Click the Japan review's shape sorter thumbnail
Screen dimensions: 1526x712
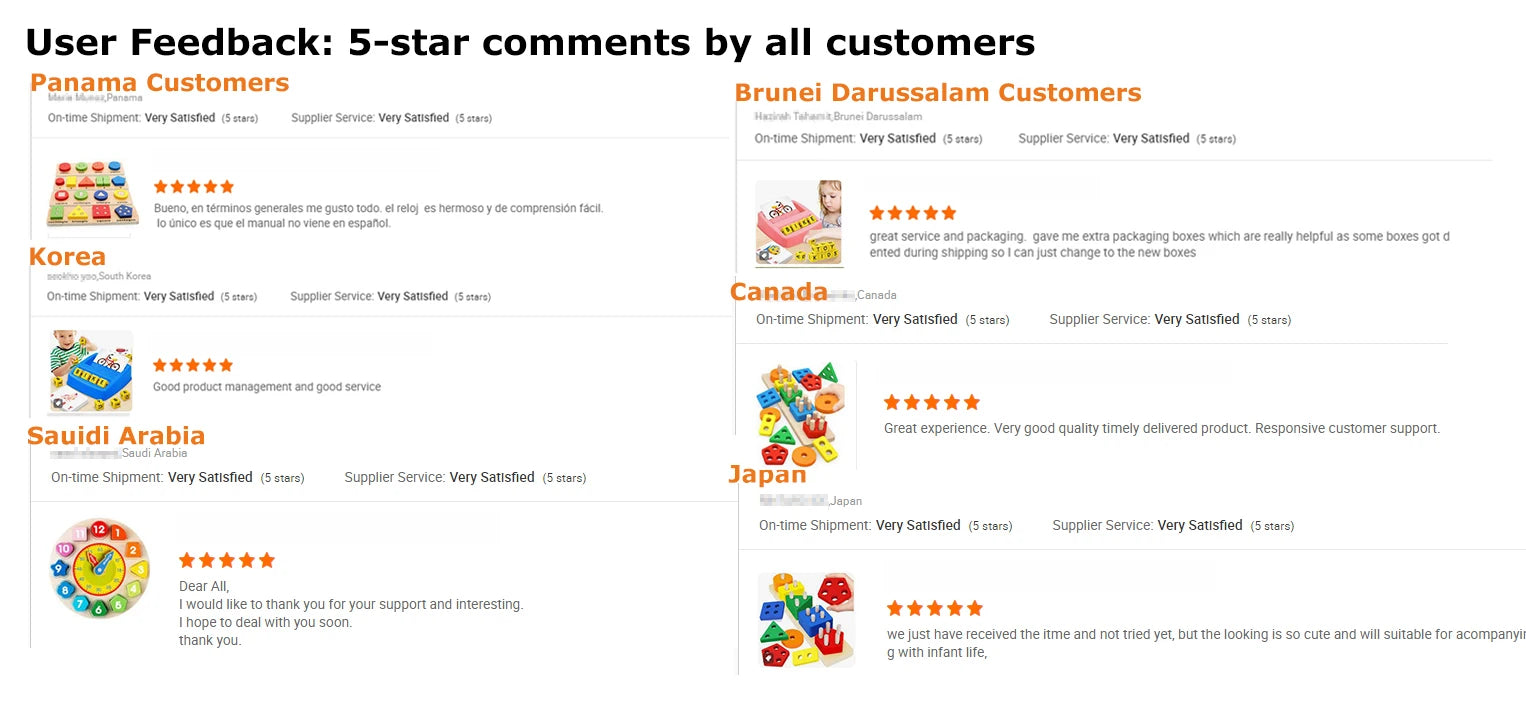tap(805, 619)
